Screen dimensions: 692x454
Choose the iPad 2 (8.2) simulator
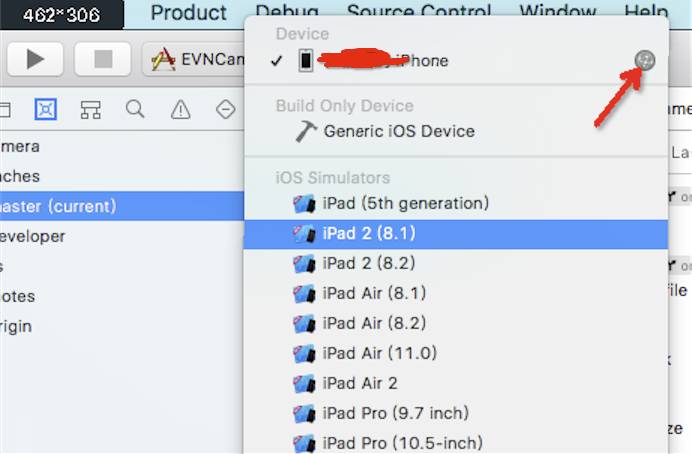click(456, 263)
